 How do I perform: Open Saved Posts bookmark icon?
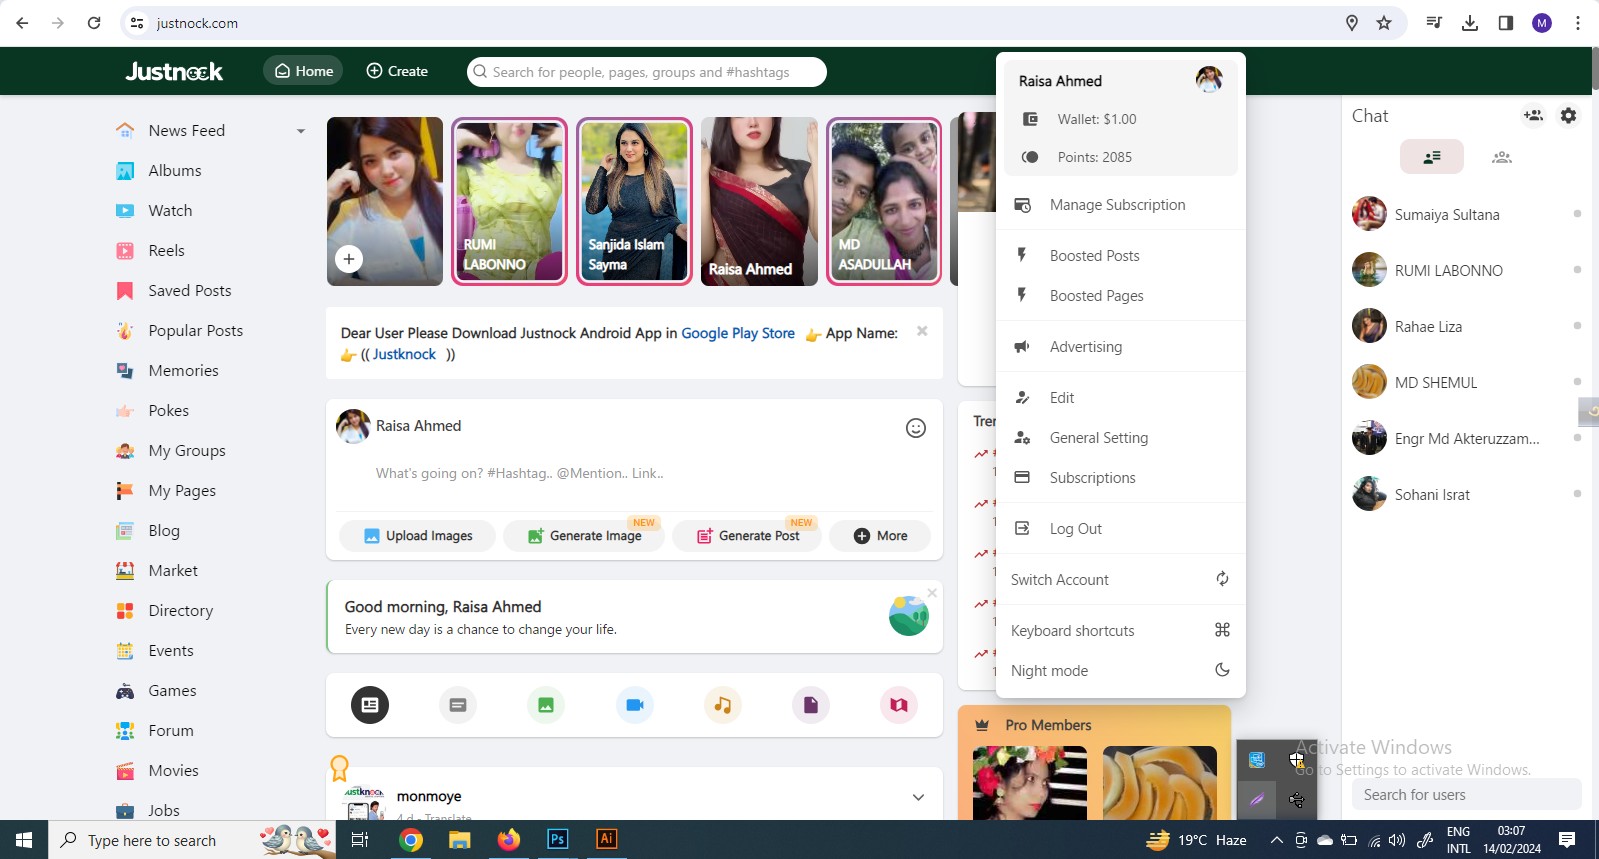pyautogui.click(x=125, y=291)
